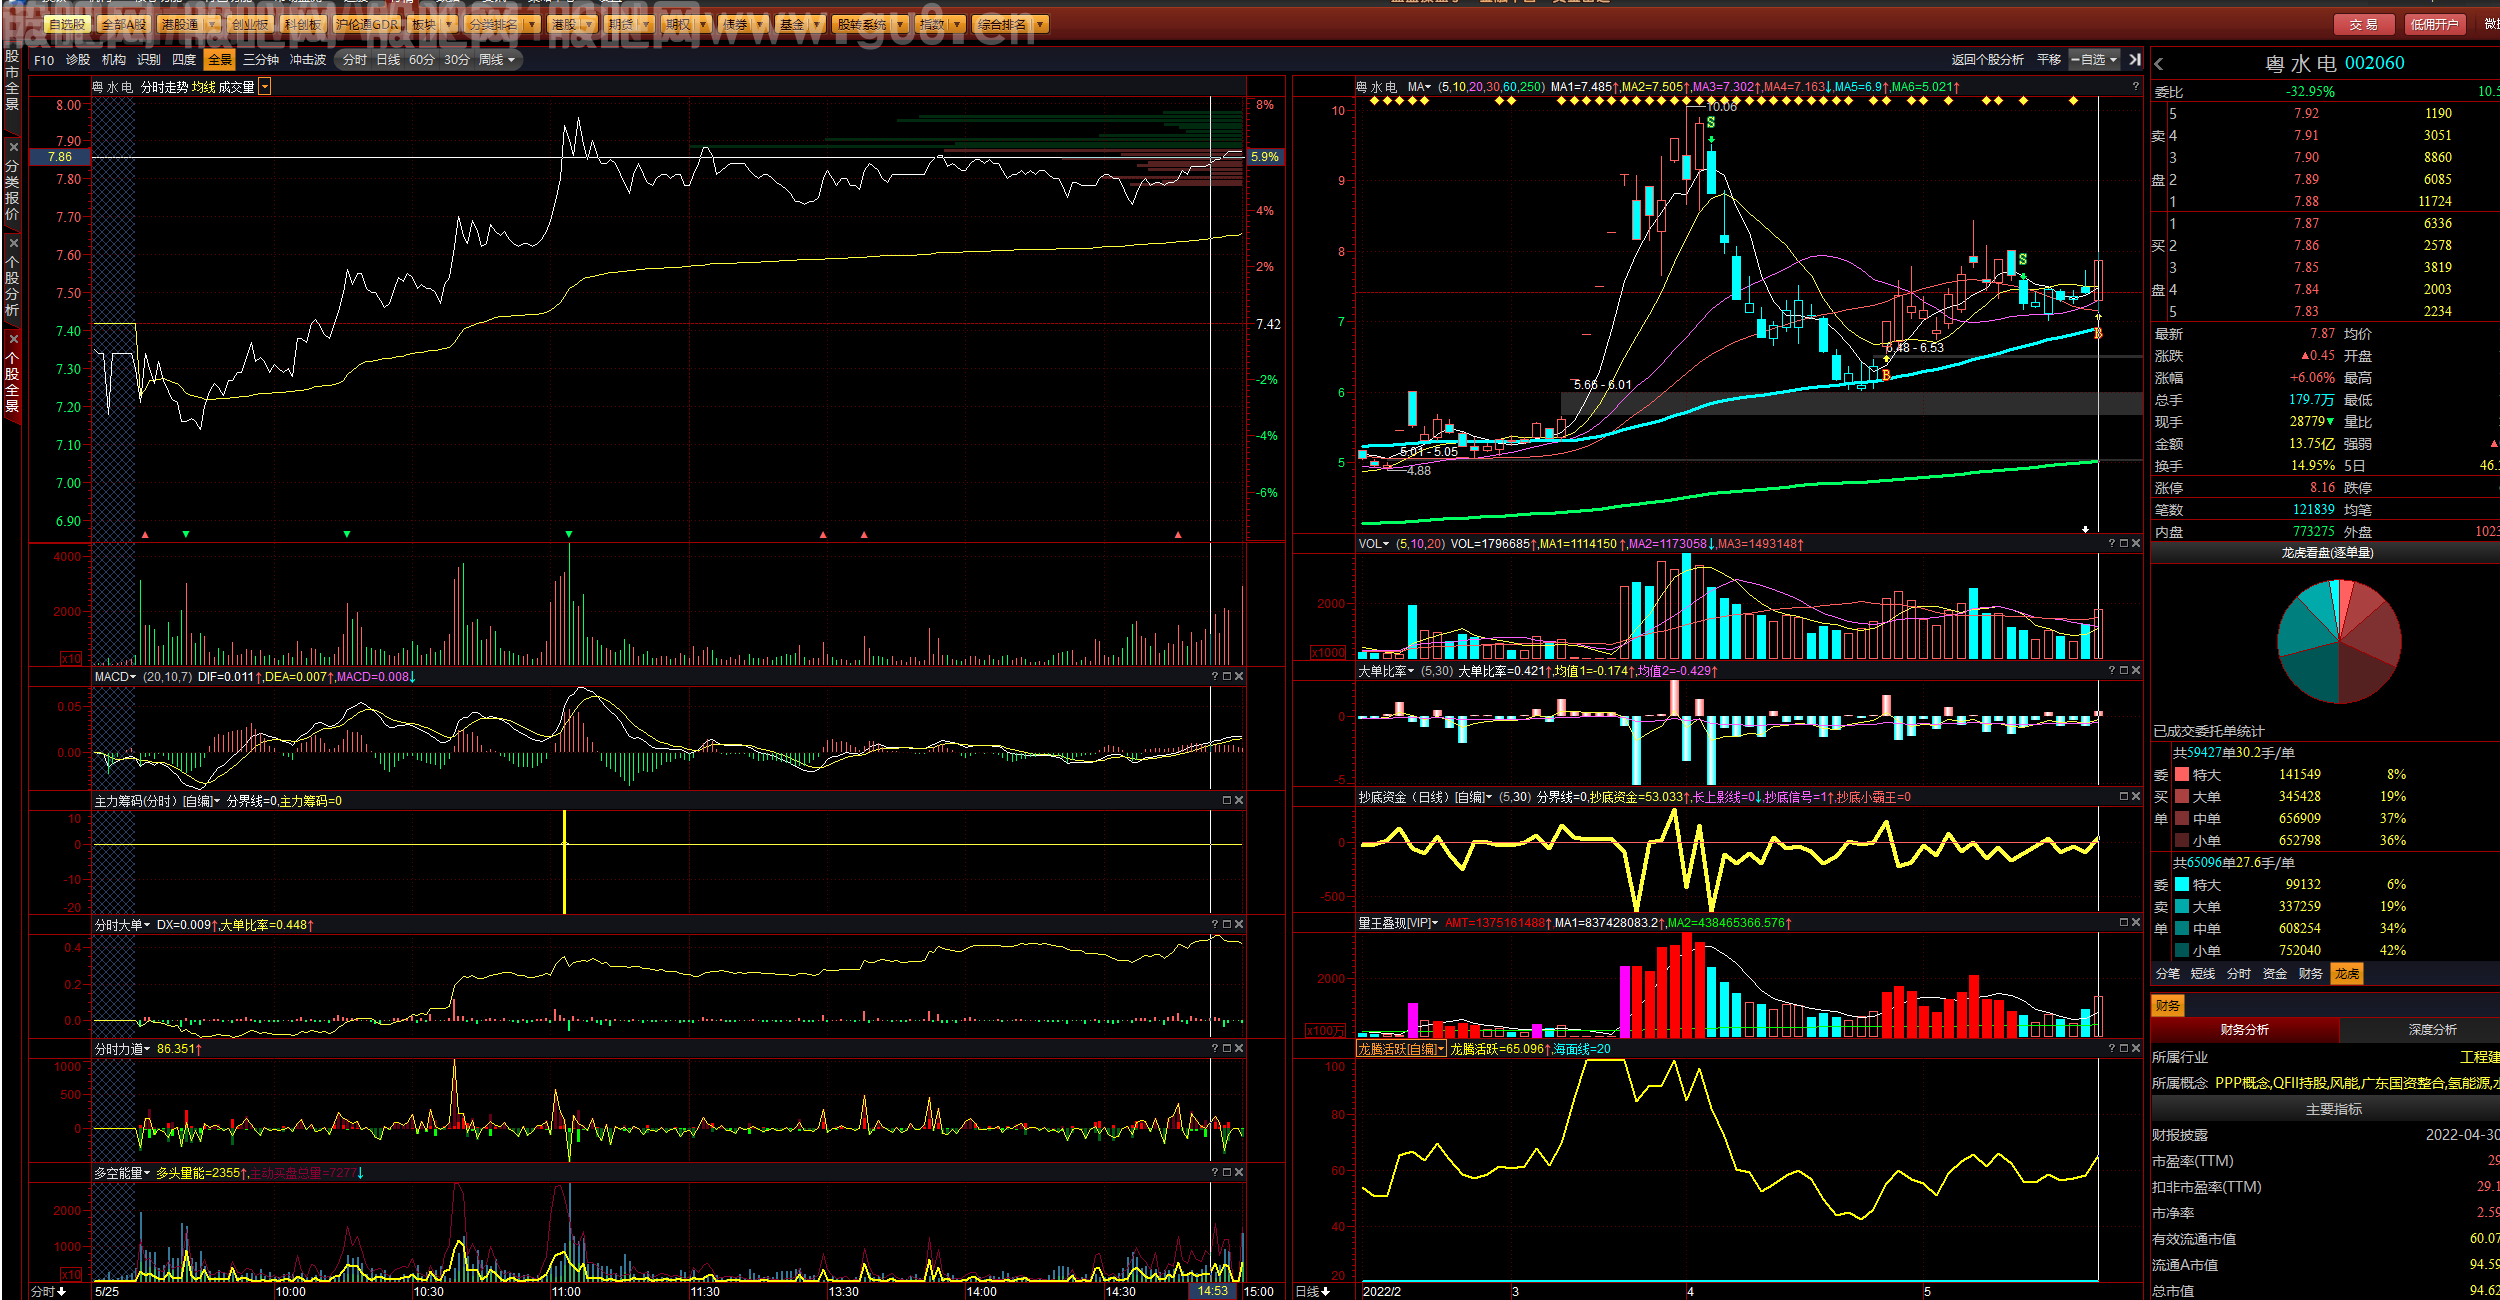Click the 低佣开户 account button
The width and height of the screenshot is (2500, 1300).
click(2434, 24)
